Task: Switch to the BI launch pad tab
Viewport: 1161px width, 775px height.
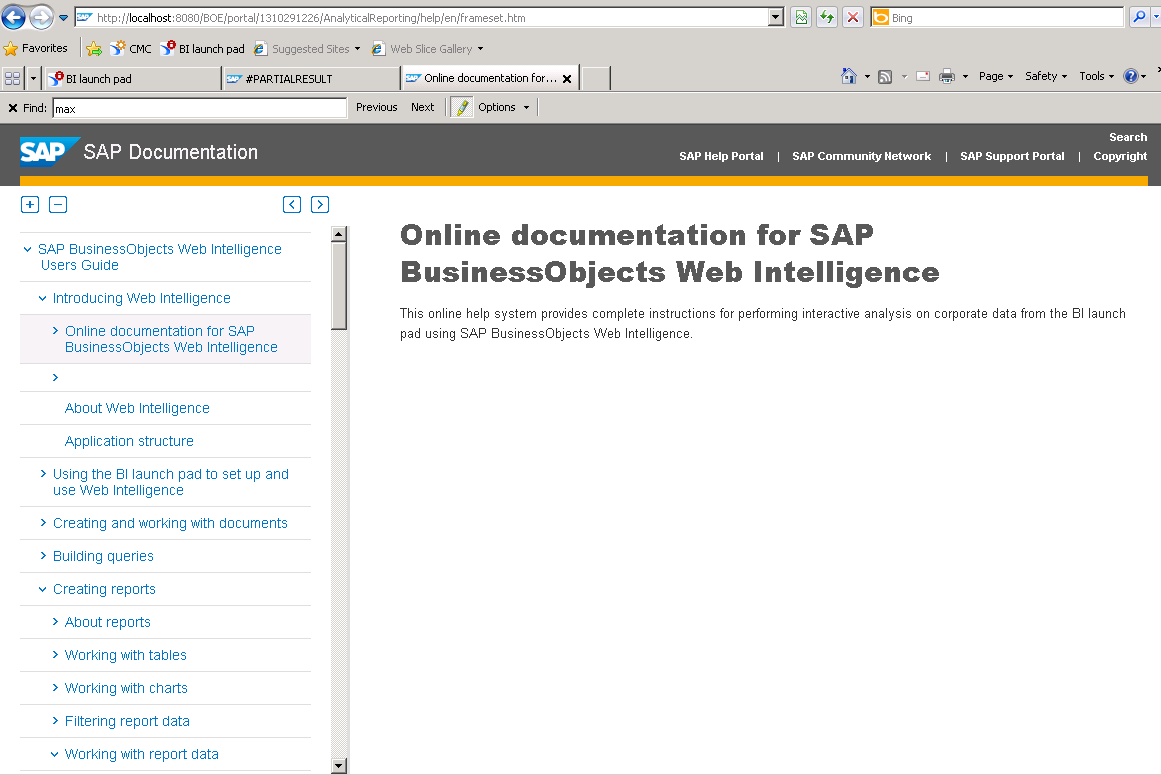Action: coord(133,78)
